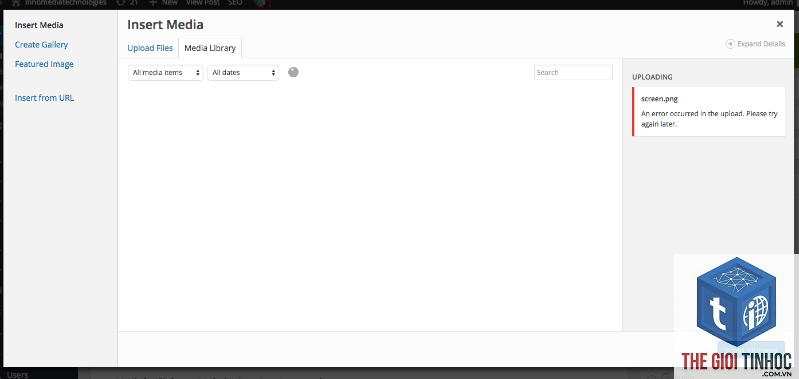
Task: Select Insert Media in the left menu
Action: point(39,25)
